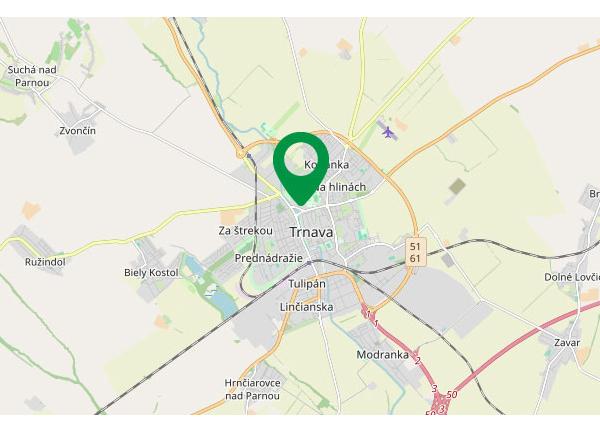600x433 pixels.
Task: Select the Ružindol village label
Action: point(45,262)
